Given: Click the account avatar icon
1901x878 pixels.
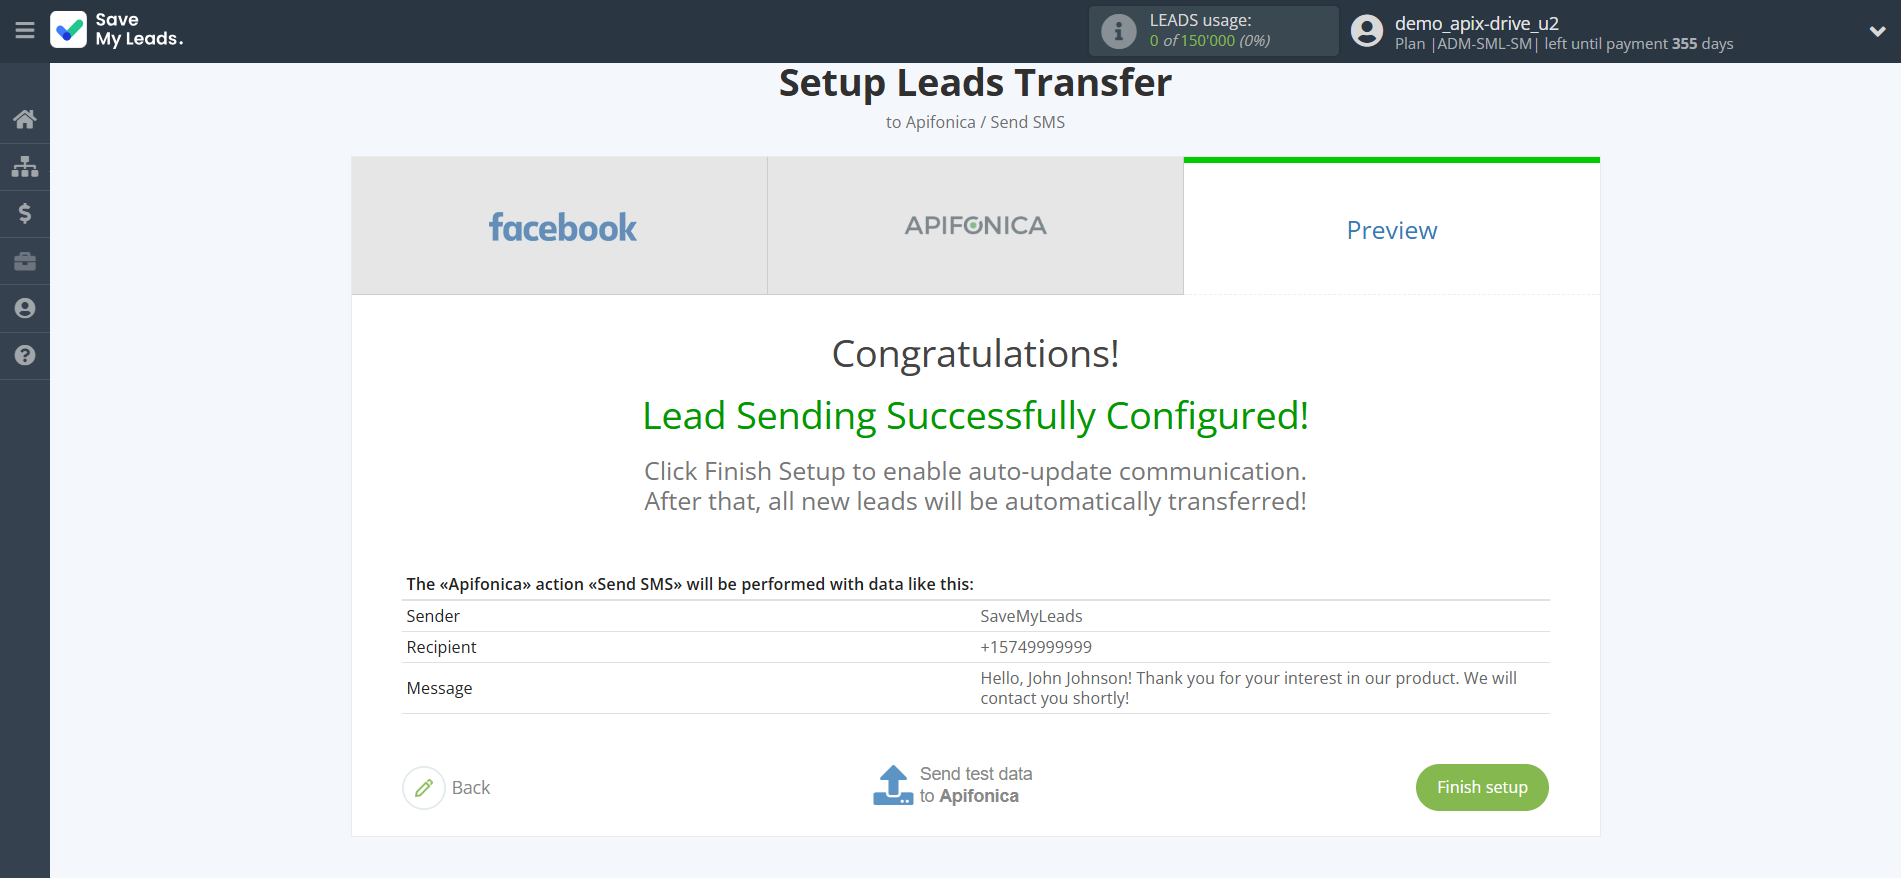Looking at the screenshot, I should click(x=1366, y=31).
